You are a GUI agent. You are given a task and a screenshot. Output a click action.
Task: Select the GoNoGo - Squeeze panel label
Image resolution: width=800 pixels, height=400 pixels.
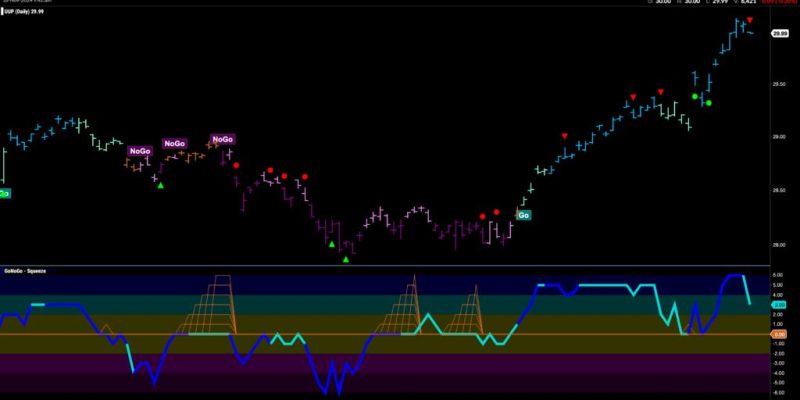[x=26, y=271]
